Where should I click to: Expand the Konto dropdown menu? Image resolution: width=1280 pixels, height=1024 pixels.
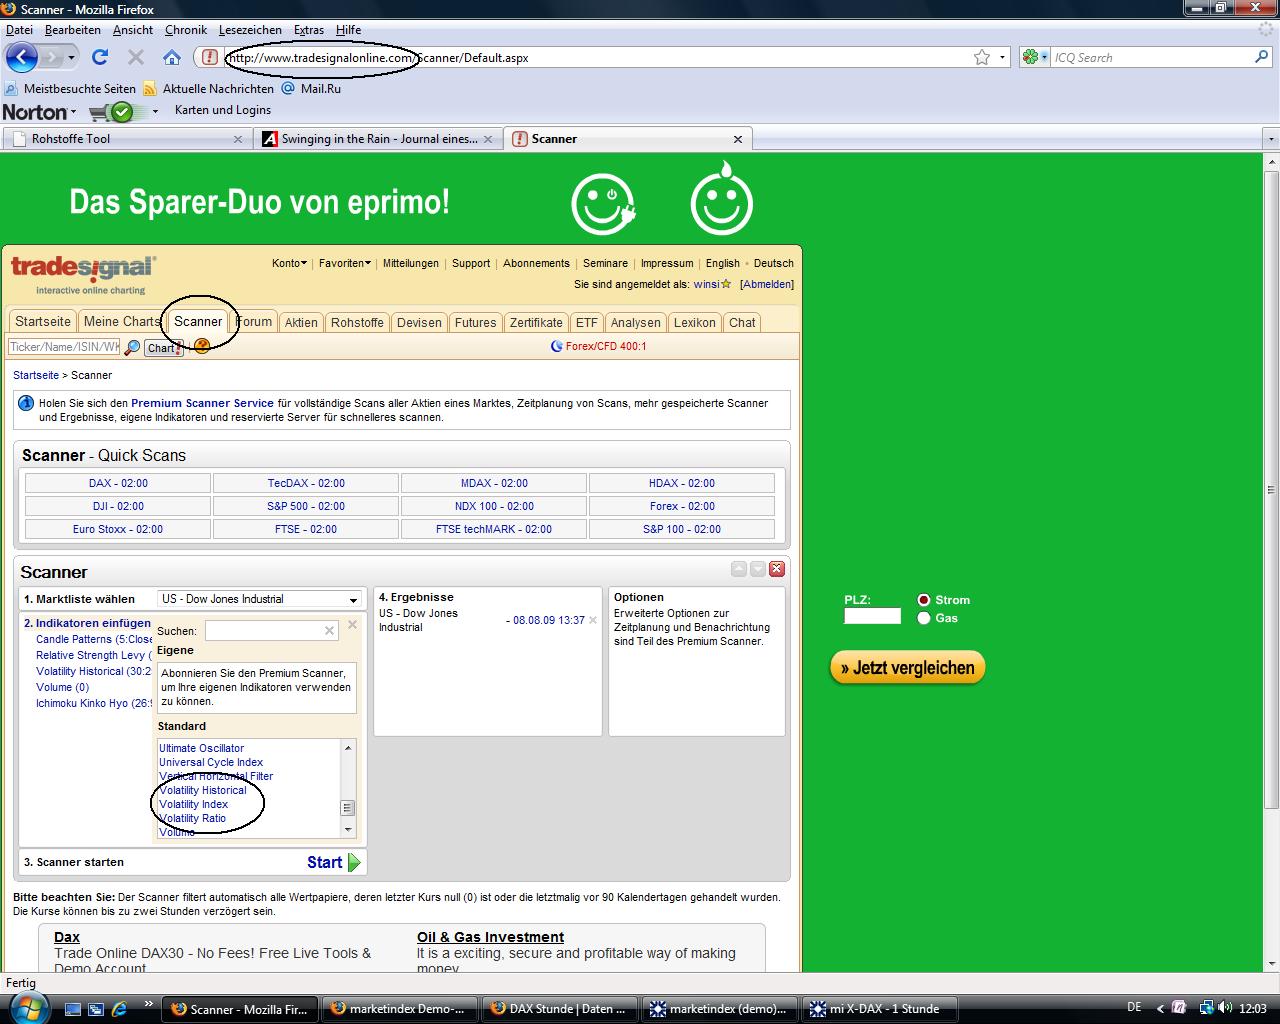click(x=289, y=263)
